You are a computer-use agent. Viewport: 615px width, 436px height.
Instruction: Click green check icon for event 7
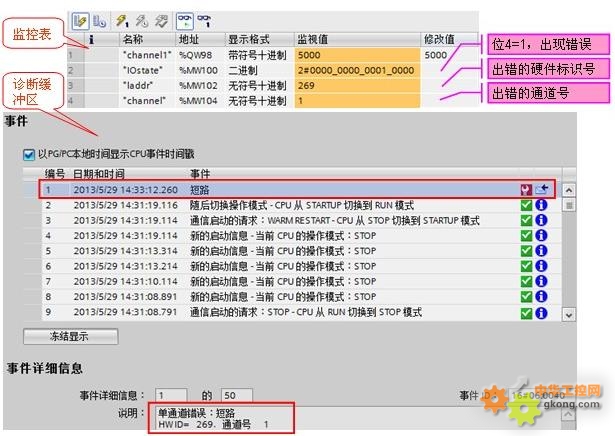point(526,281)
